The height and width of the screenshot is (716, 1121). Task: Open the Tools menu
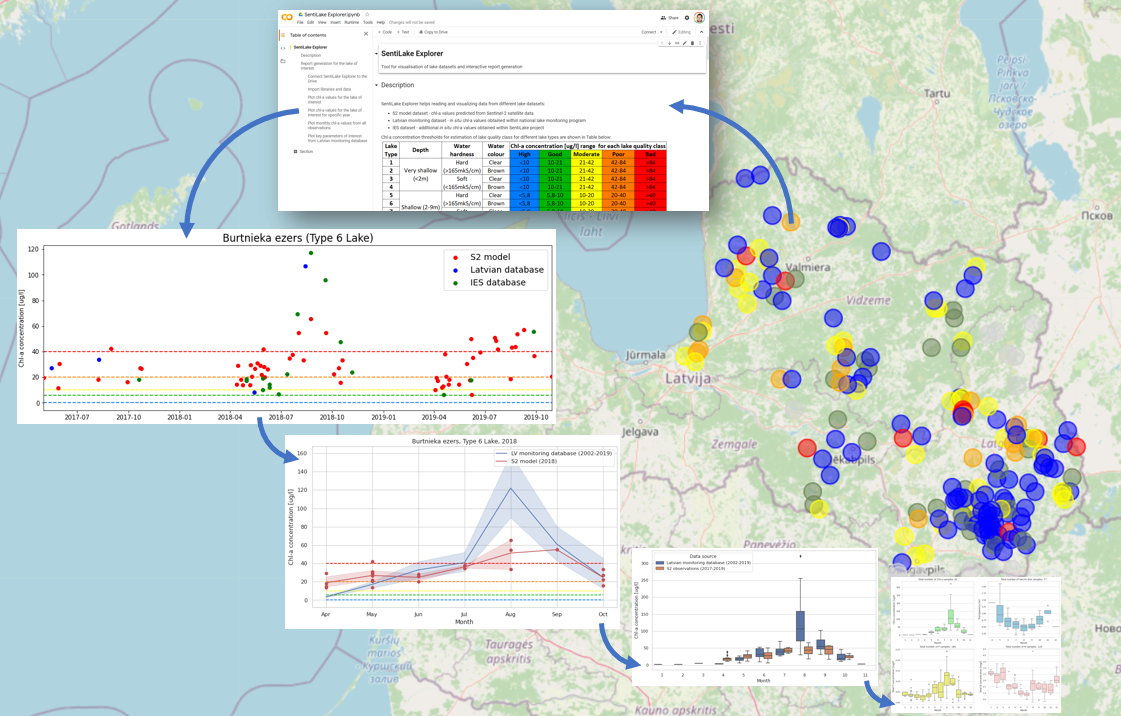tap(367, 22)
